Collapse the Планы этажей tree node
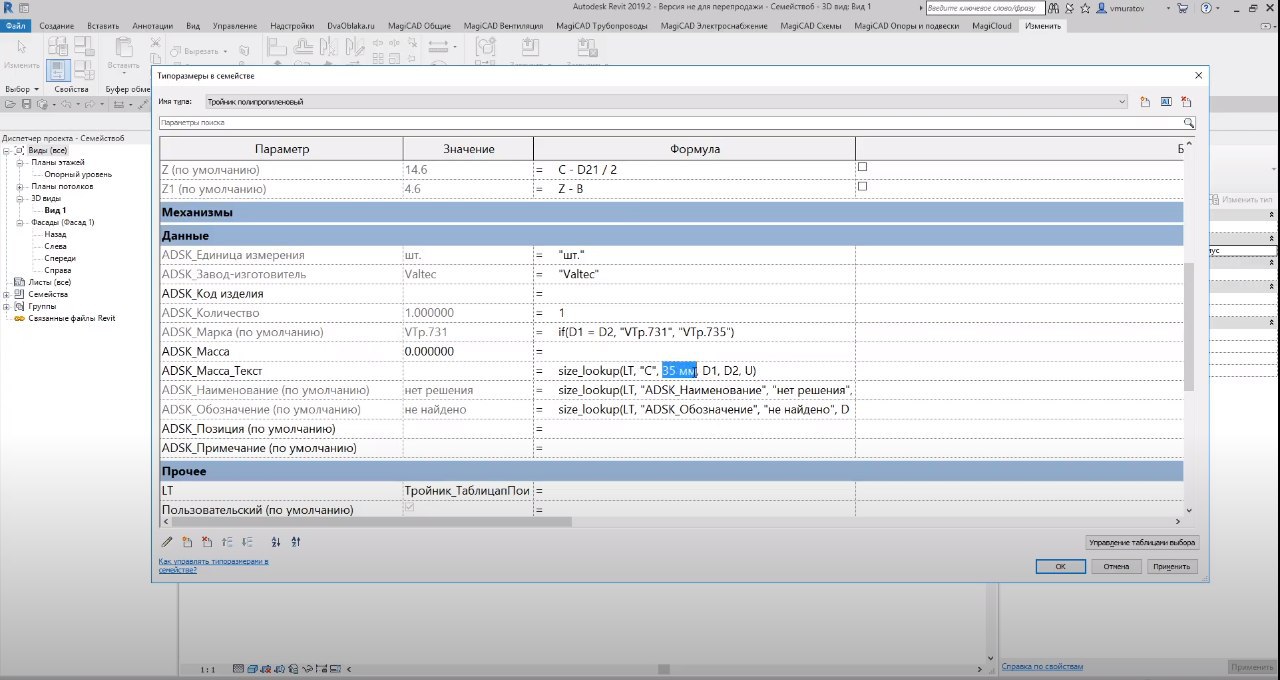The image size is (1280, 680). (20, 162)
